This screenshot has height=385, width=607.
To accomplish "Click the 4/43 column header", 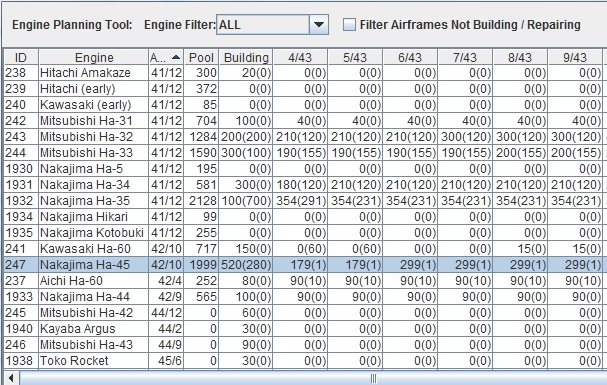I will pos(300,57).
